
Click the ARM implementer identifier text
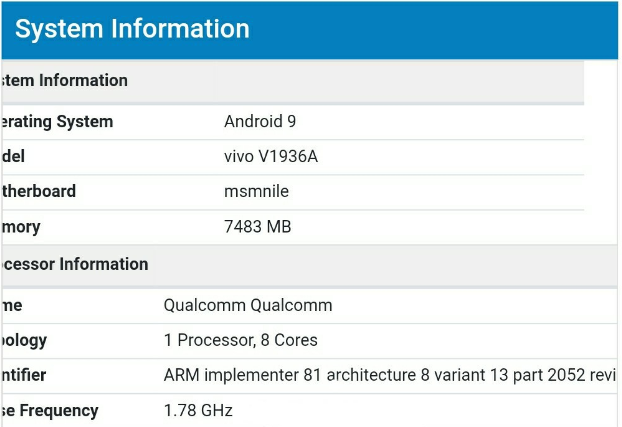coord(390,375)
